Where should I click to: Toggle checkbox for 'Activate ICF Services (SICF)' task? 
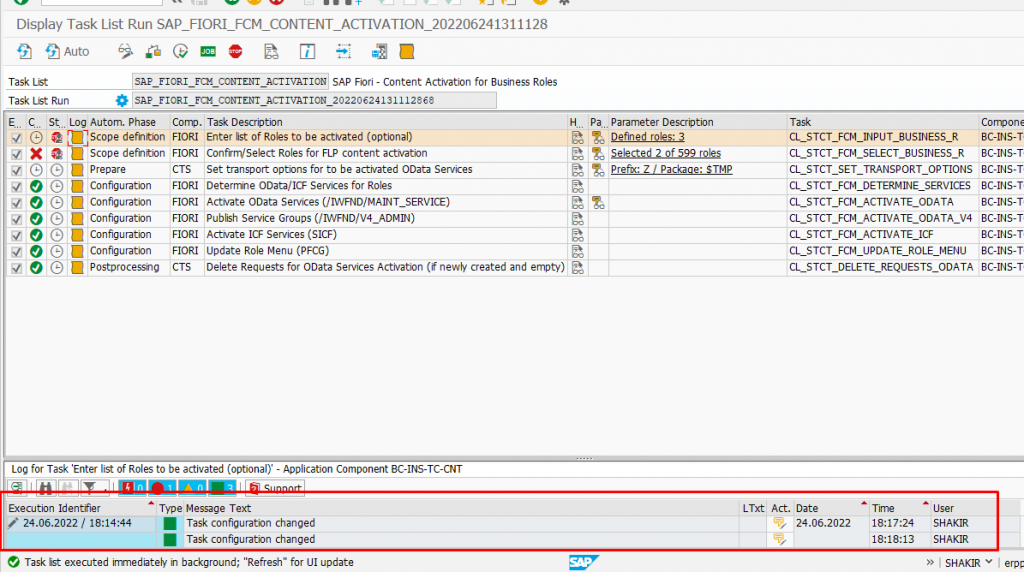(x=16, y=236)
